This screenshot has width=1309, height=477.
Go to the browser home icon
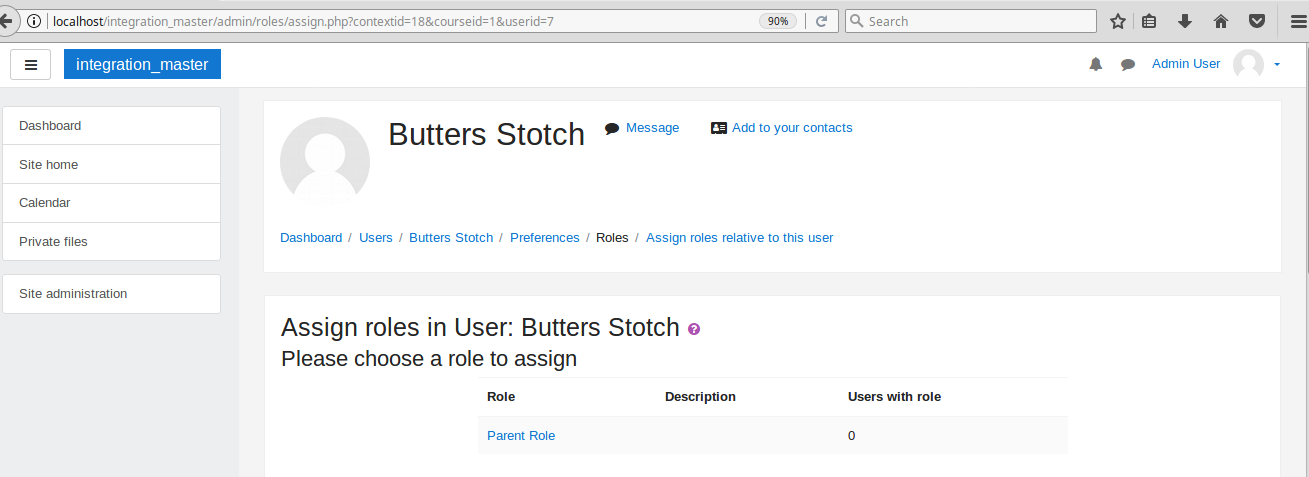[x=1221, y=21]
